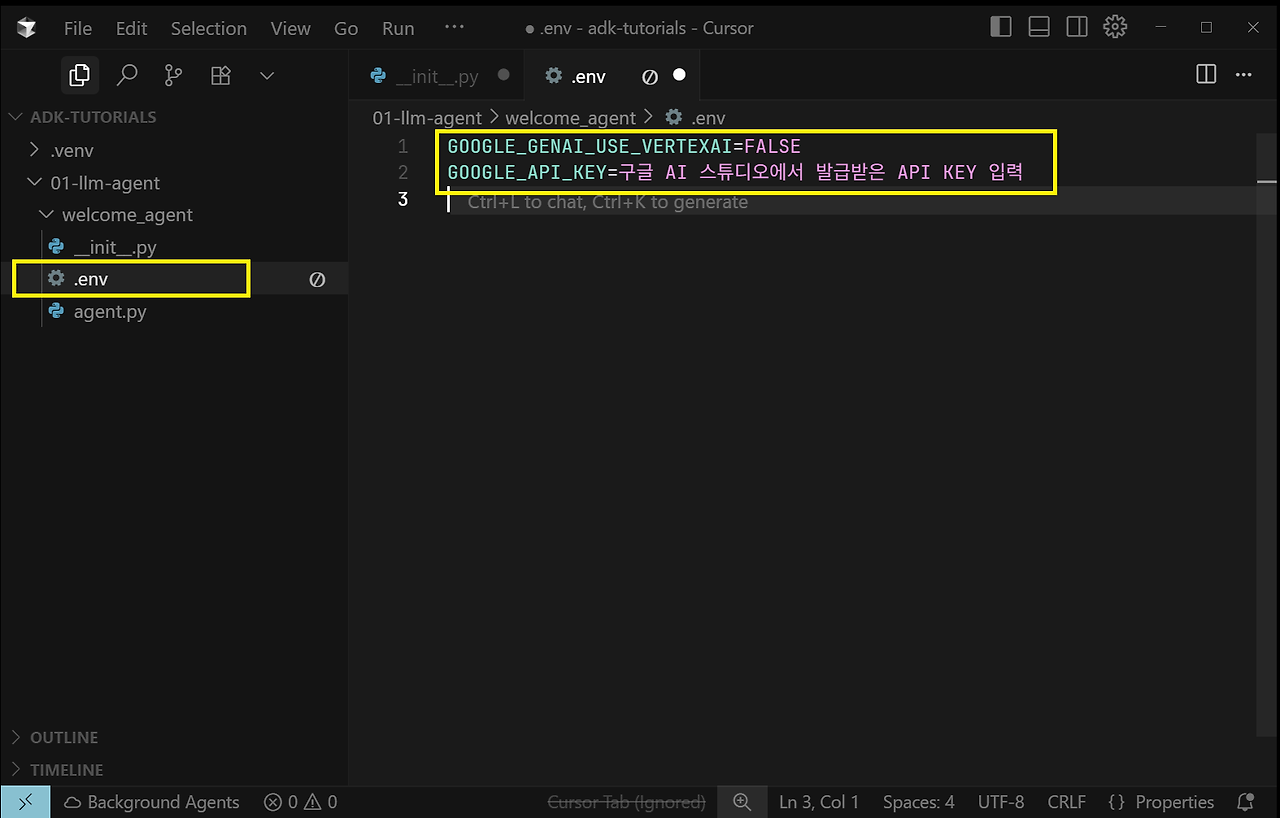Click the zoom magnifier status icon
Image resolution: width=1280 pixels, height=818 pixels.
742,802
